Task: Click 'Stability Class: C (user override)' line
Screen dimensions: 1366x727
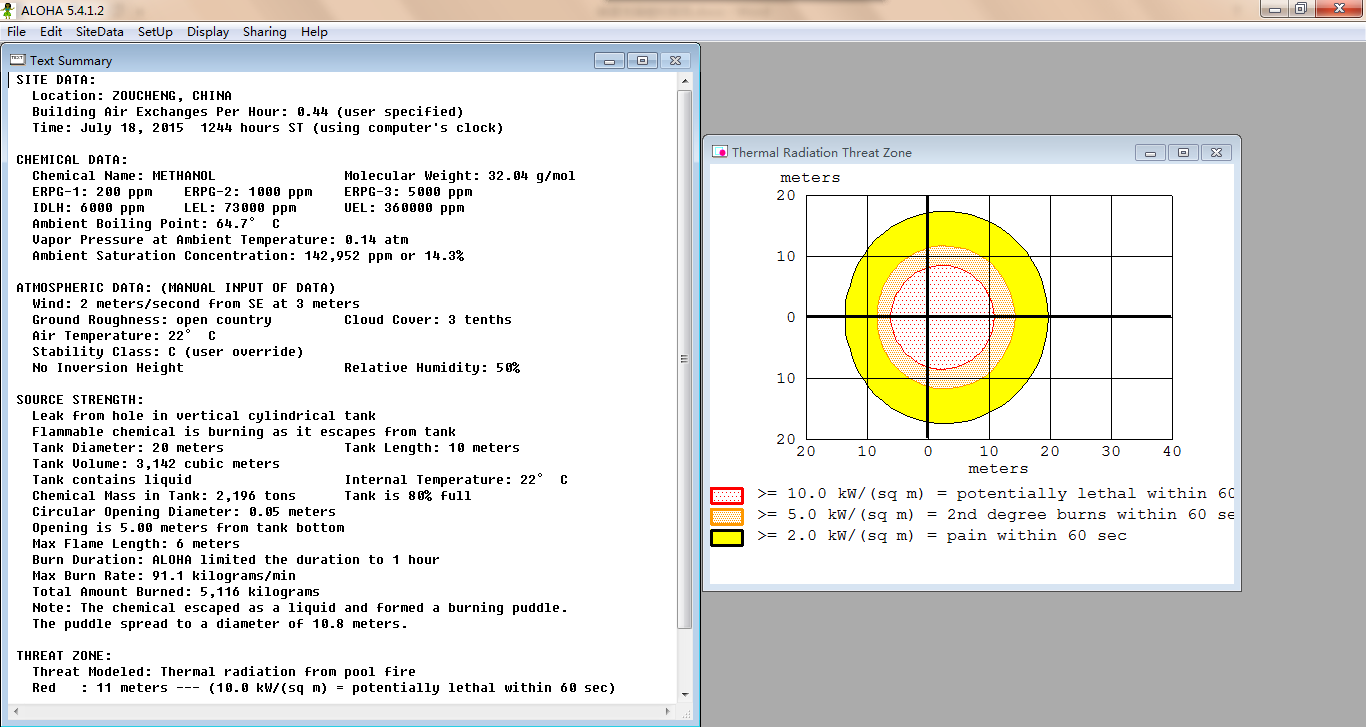Action: click(x=168, y=352)
